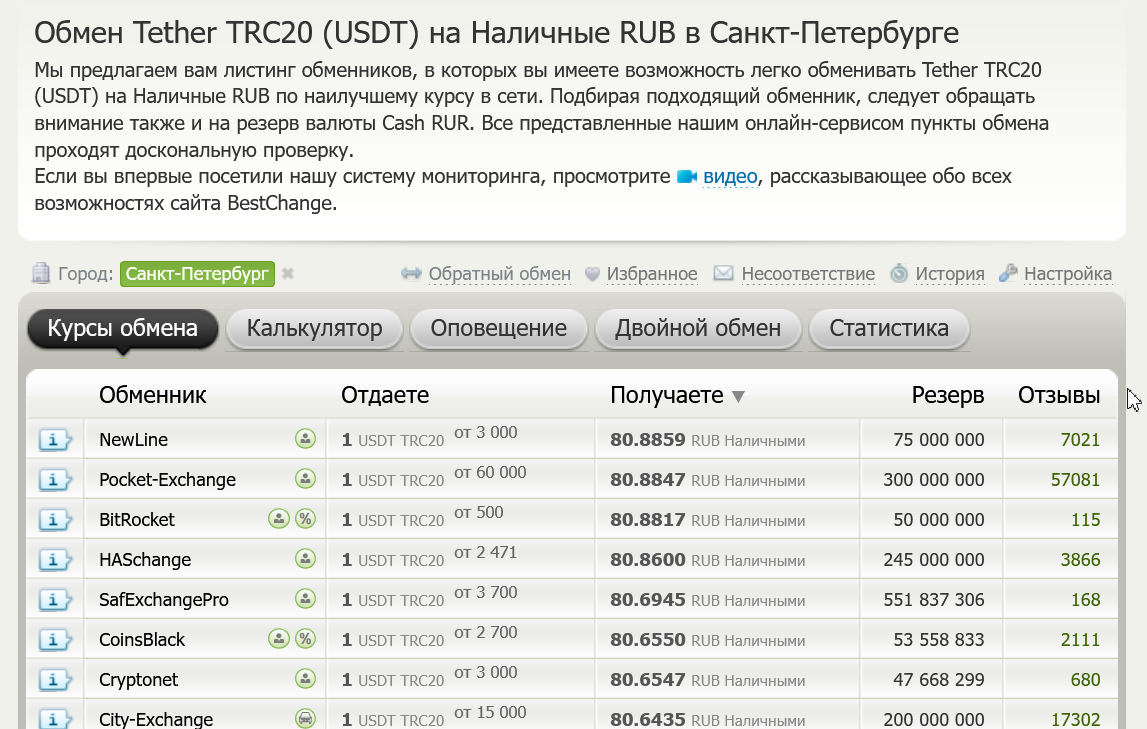The width and height of the screenshot is (1147, 729).
Task: Open the Pocket-Exchange exchanger
Action: 168,480
